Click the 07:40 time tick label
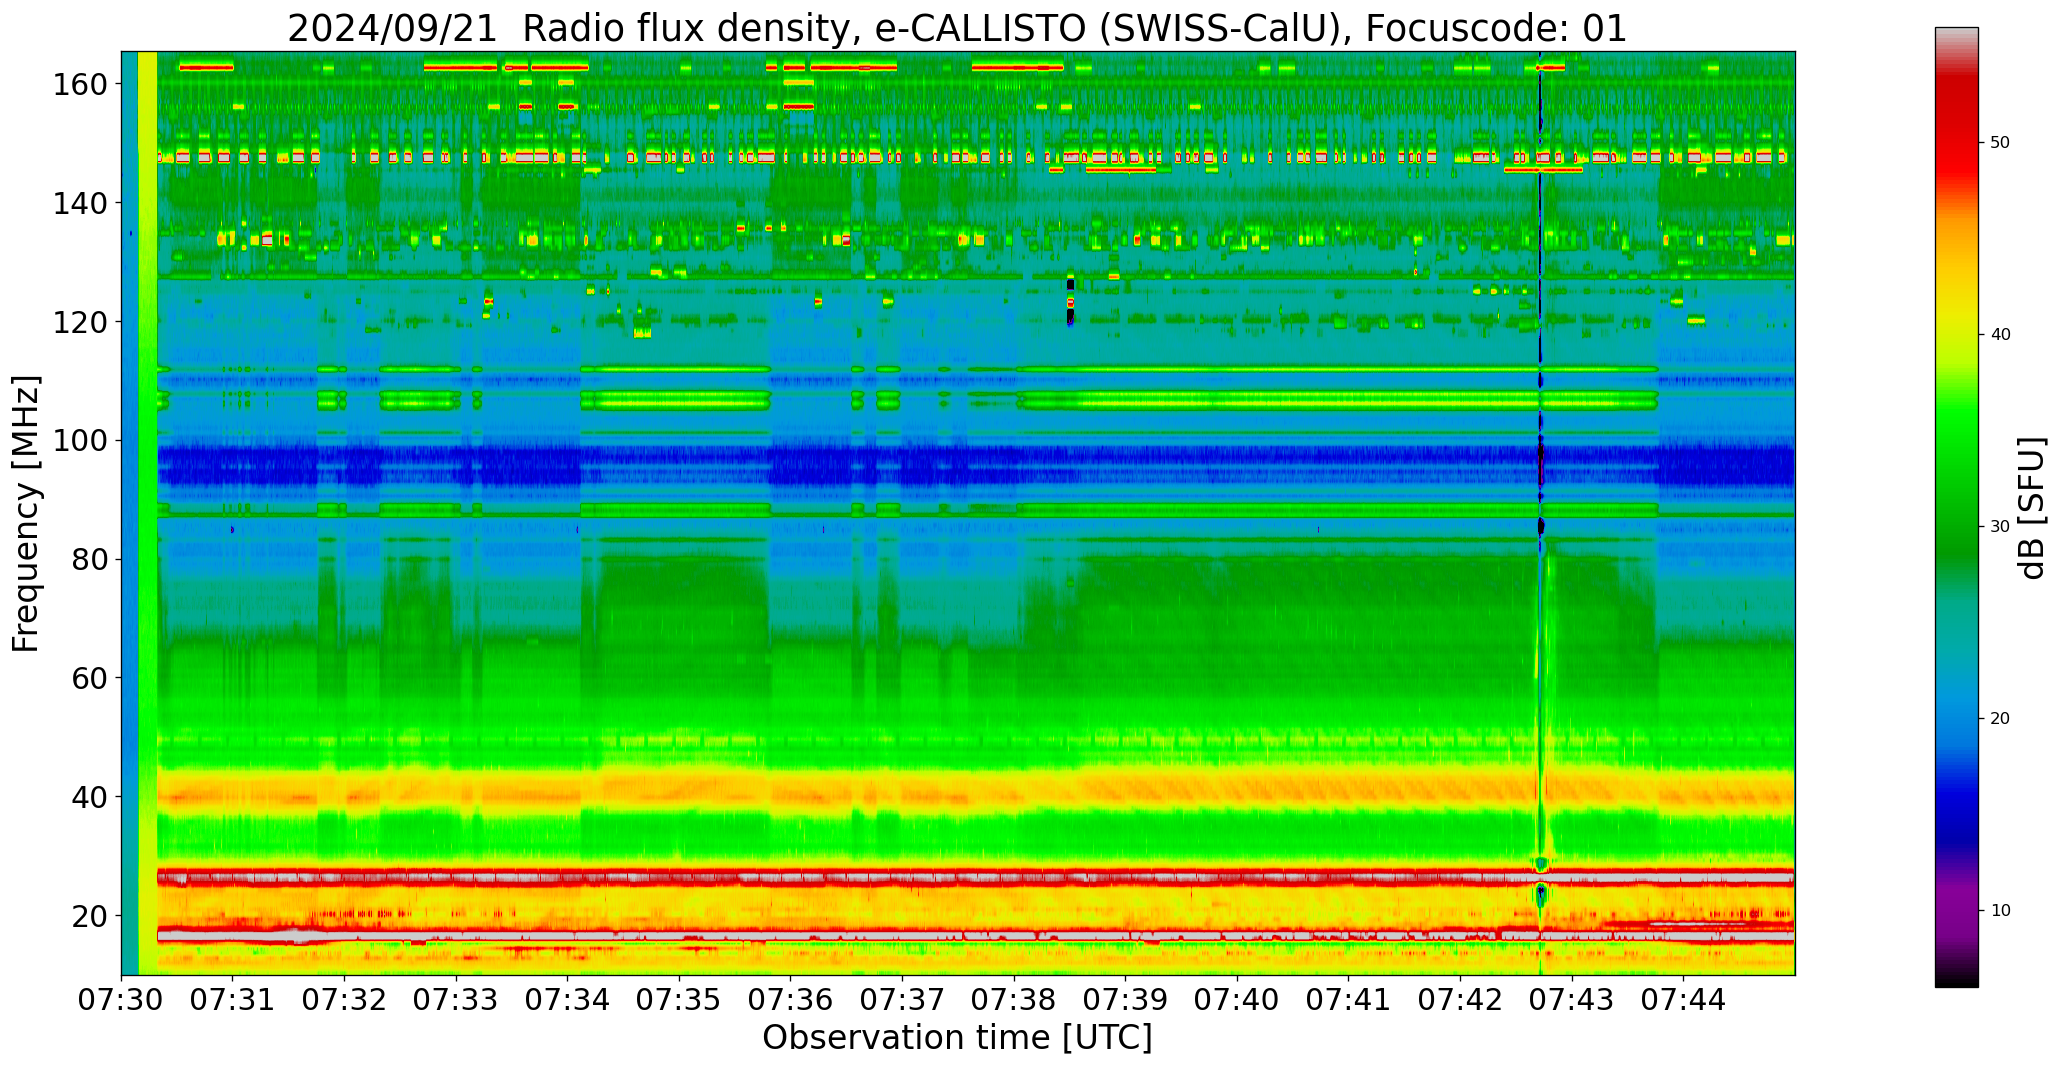 point(1237,999)
